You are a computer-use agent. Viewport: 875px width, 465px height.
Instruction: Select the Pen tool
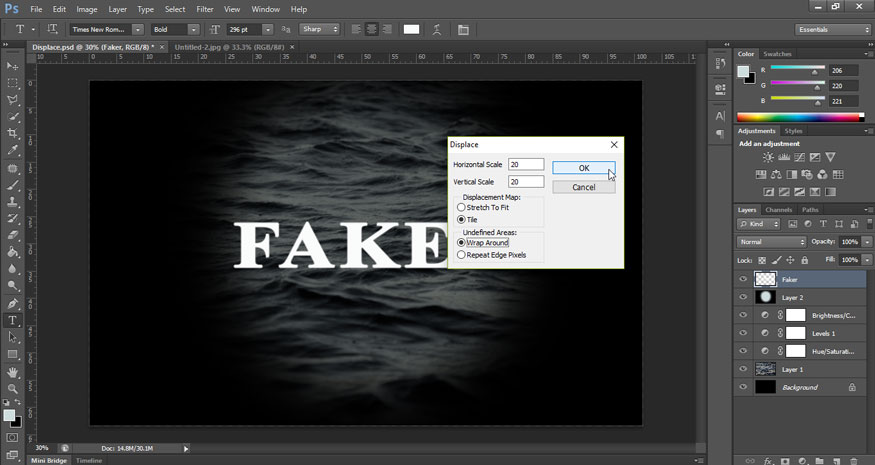click(x=12, y=304)
